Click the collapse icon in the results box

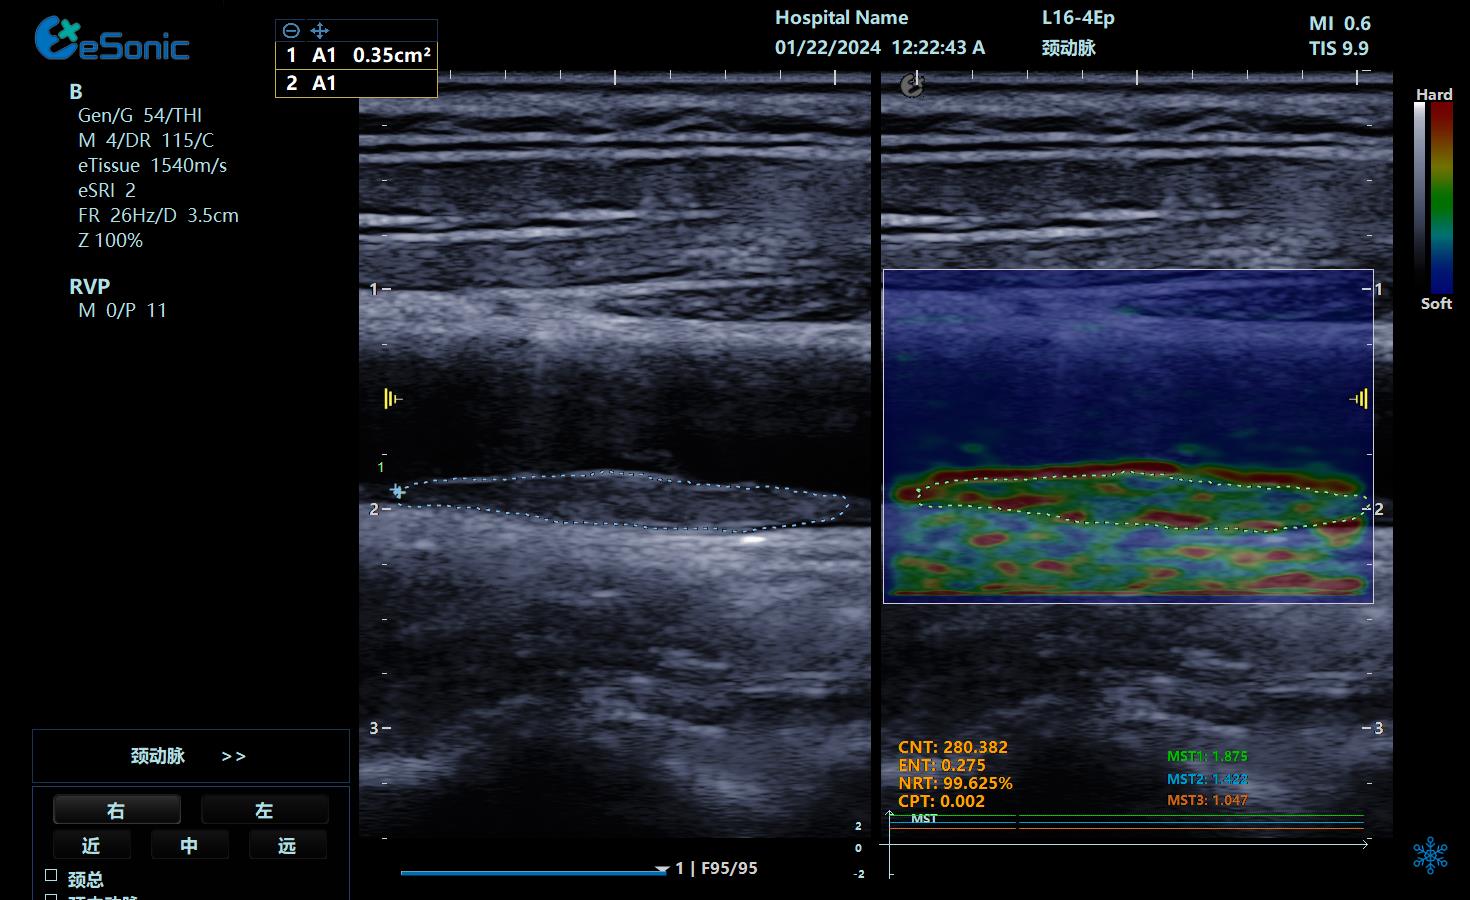291,31
